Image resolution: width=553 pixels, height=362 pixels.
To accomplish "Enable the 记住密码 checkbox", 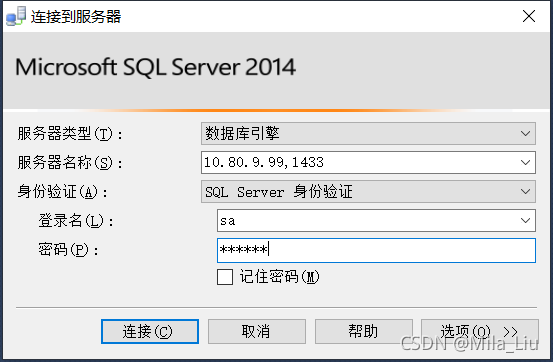I will (225, 277).
